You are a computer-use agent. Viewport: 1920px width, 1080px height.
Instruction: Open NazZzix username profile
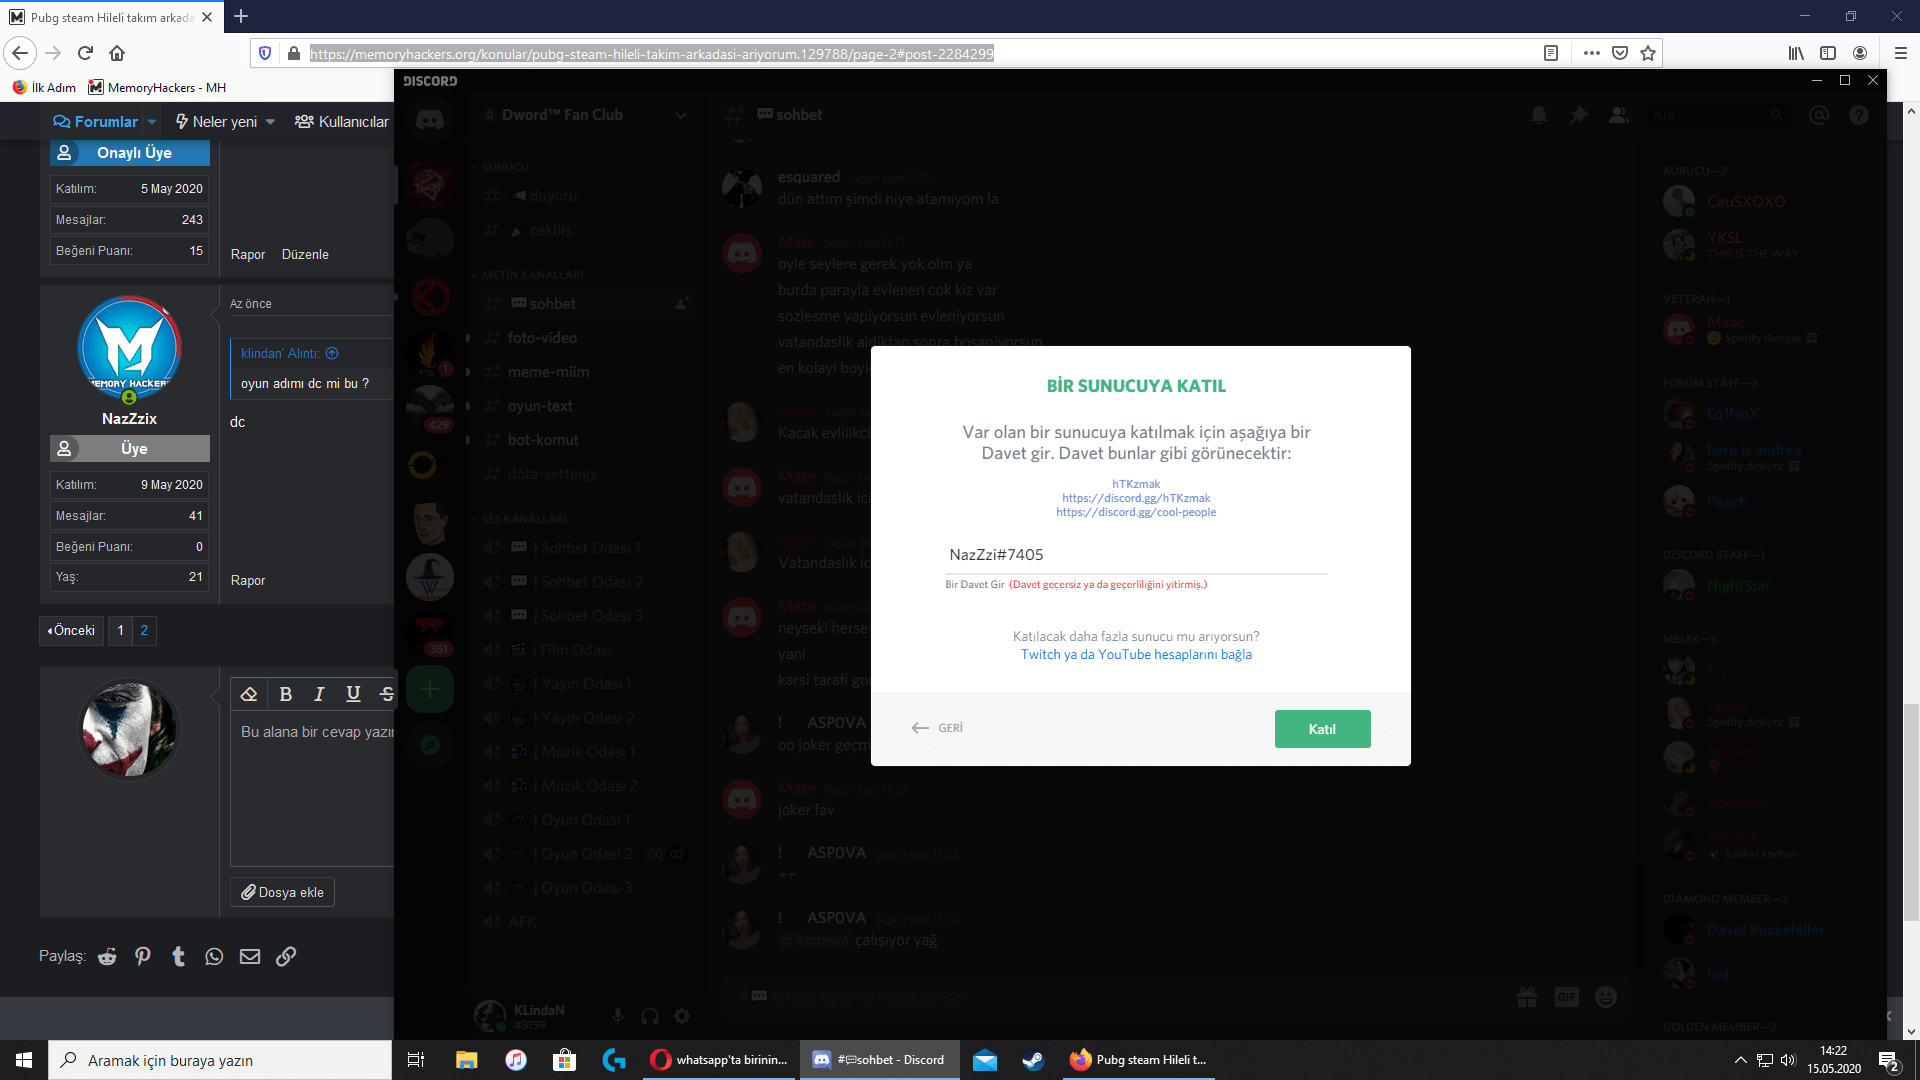[x=129, y=419]
